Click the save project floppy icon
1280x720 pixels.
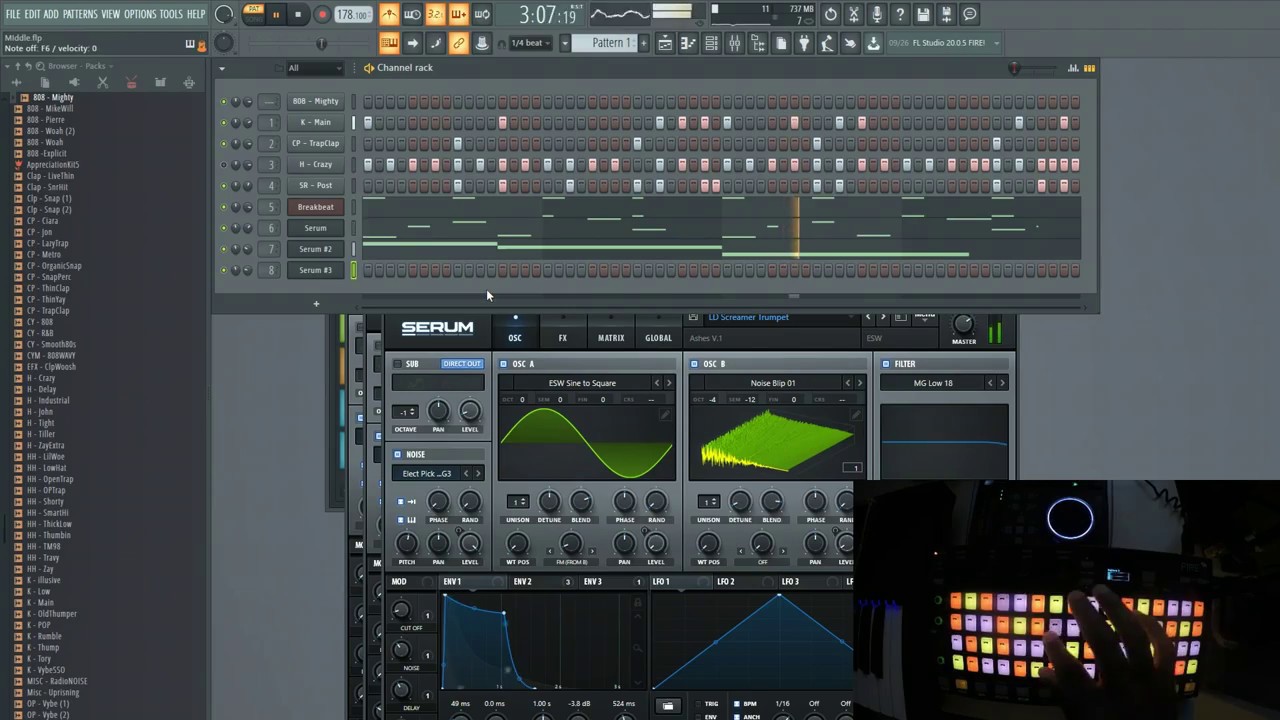pos(923,15)
